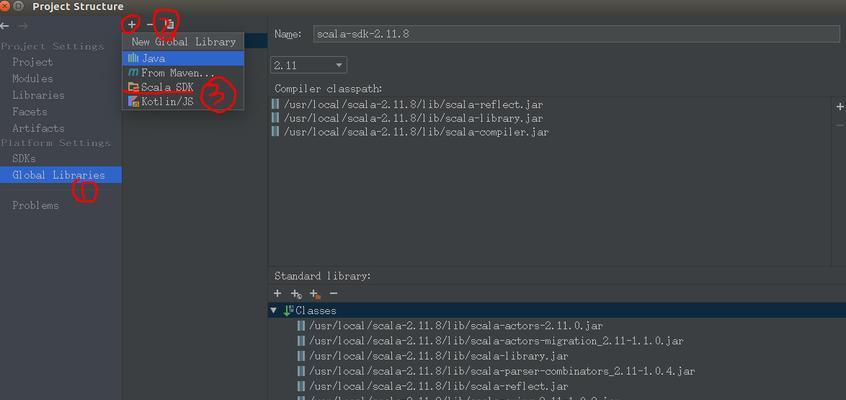
Task: Choose Java in New Global Library popup
Action: coord(183,58)
